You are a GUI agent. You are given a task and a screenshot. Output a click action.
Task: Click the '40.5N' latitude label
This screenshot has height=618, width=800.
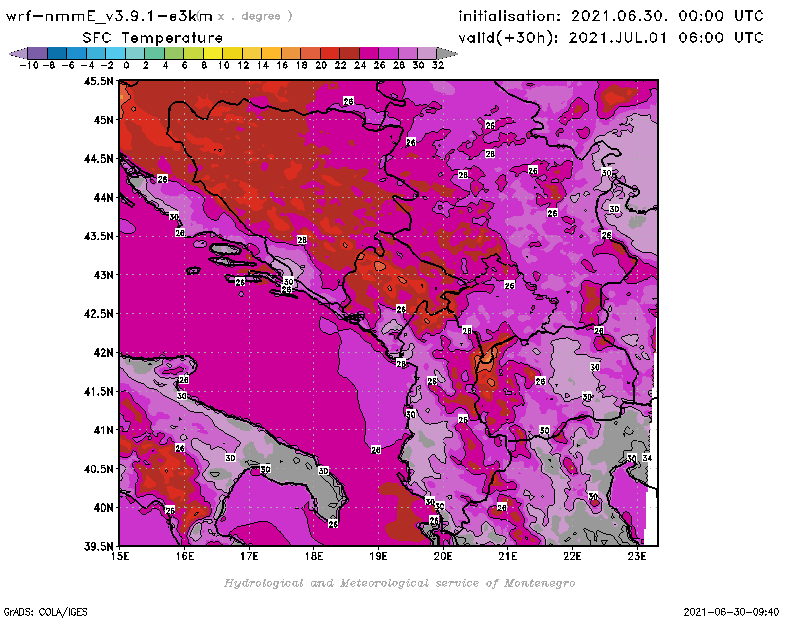pyautogui.click(x=98, y=469)
